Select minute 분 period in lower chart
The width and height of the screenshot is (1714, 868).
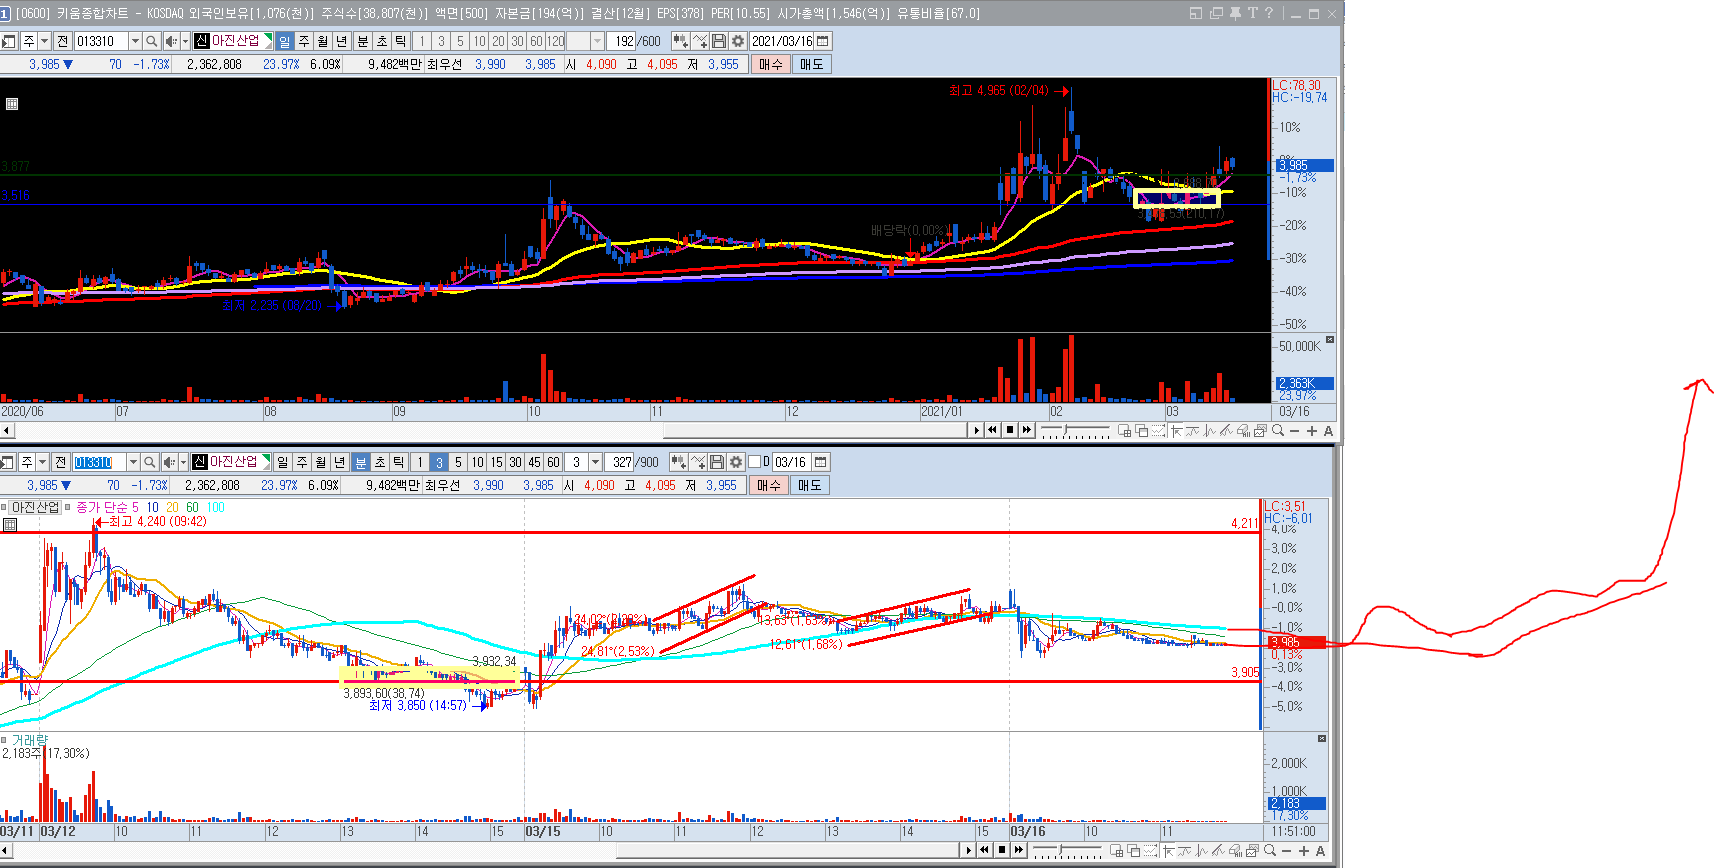click(x=360, y=462)
